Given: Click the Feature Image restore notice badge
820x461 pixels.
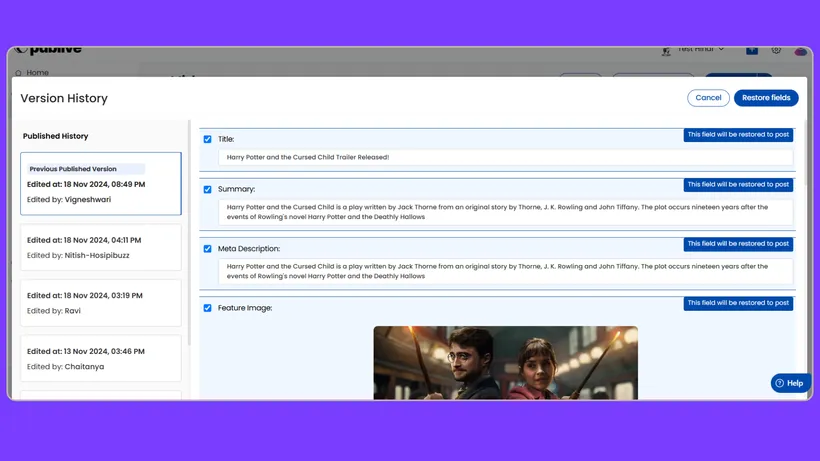Looking at the screenshot, I should (x=738, y=303).
